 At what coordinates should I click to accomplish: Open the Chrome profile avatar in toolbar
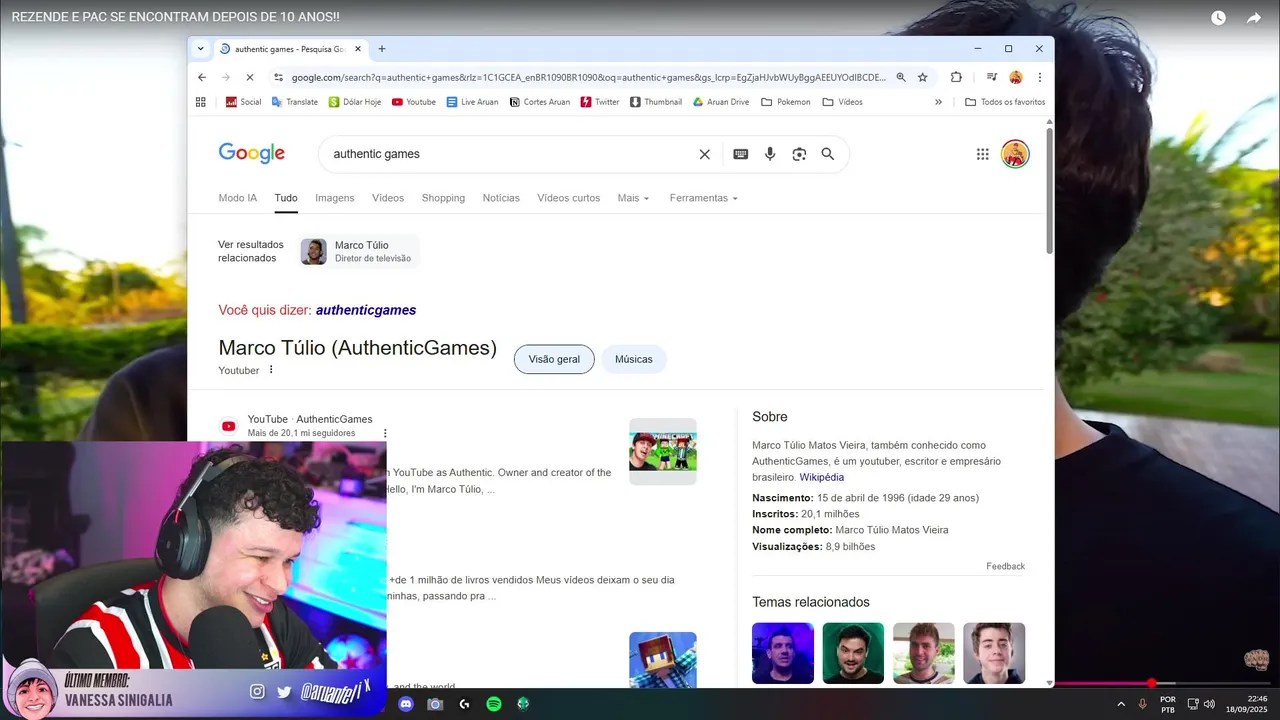click(x=1016, y=77)
